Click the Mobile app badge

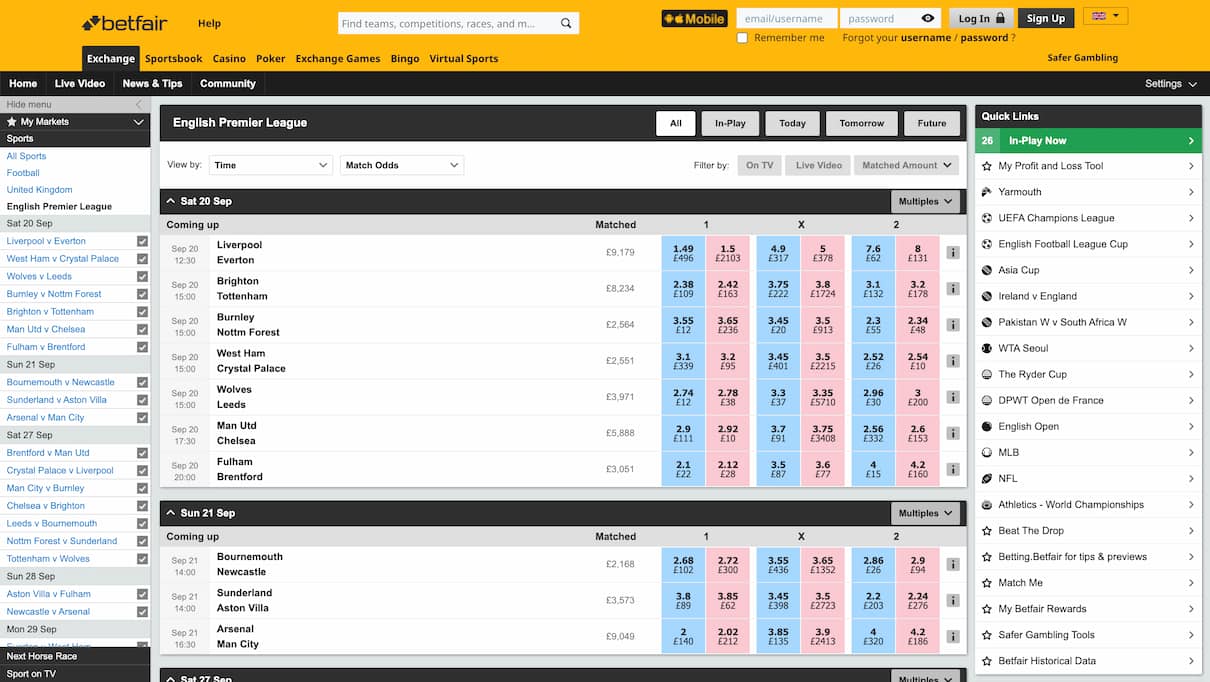click(x=694, y=18)
